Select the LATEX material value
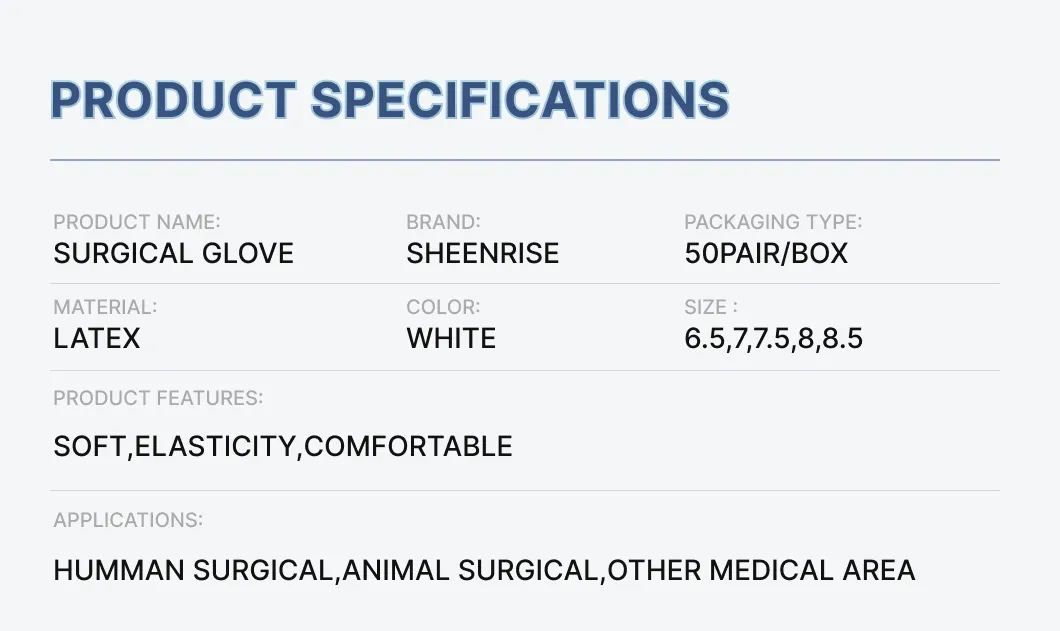The width and height of the screenshot is (1060, 631). 97,338
